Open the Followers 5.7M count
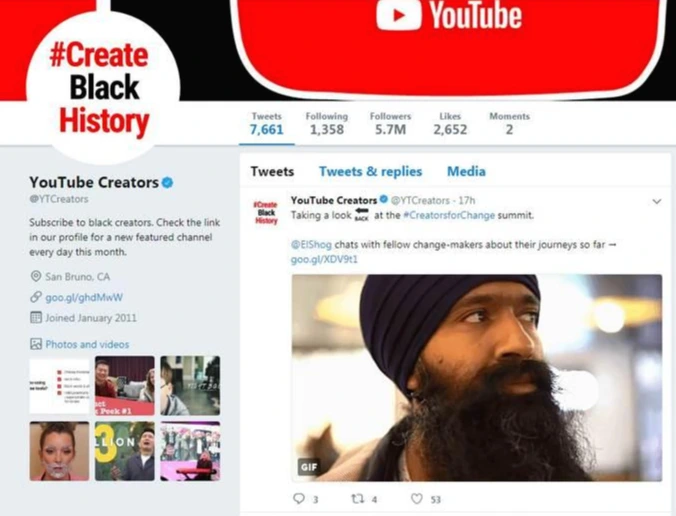This screenshot has height=516, width=676. 390,124
